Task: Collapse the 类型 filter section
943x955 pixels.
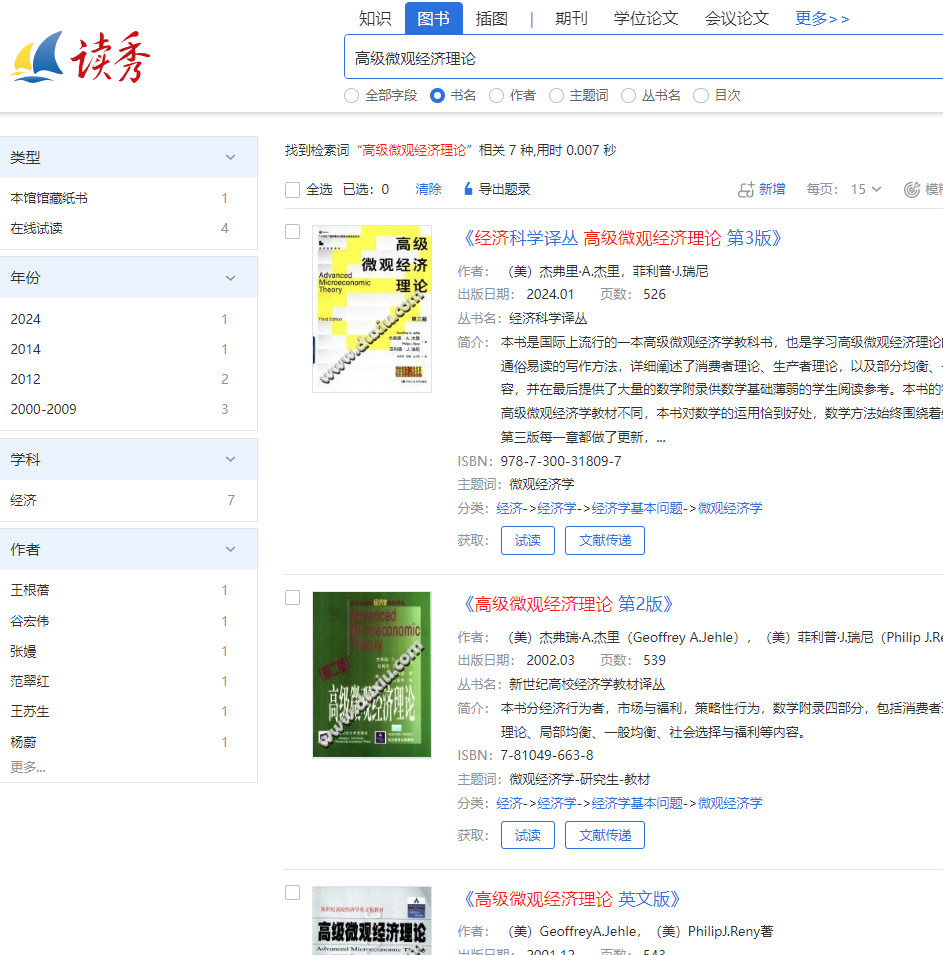Action: tap(230, 157)
